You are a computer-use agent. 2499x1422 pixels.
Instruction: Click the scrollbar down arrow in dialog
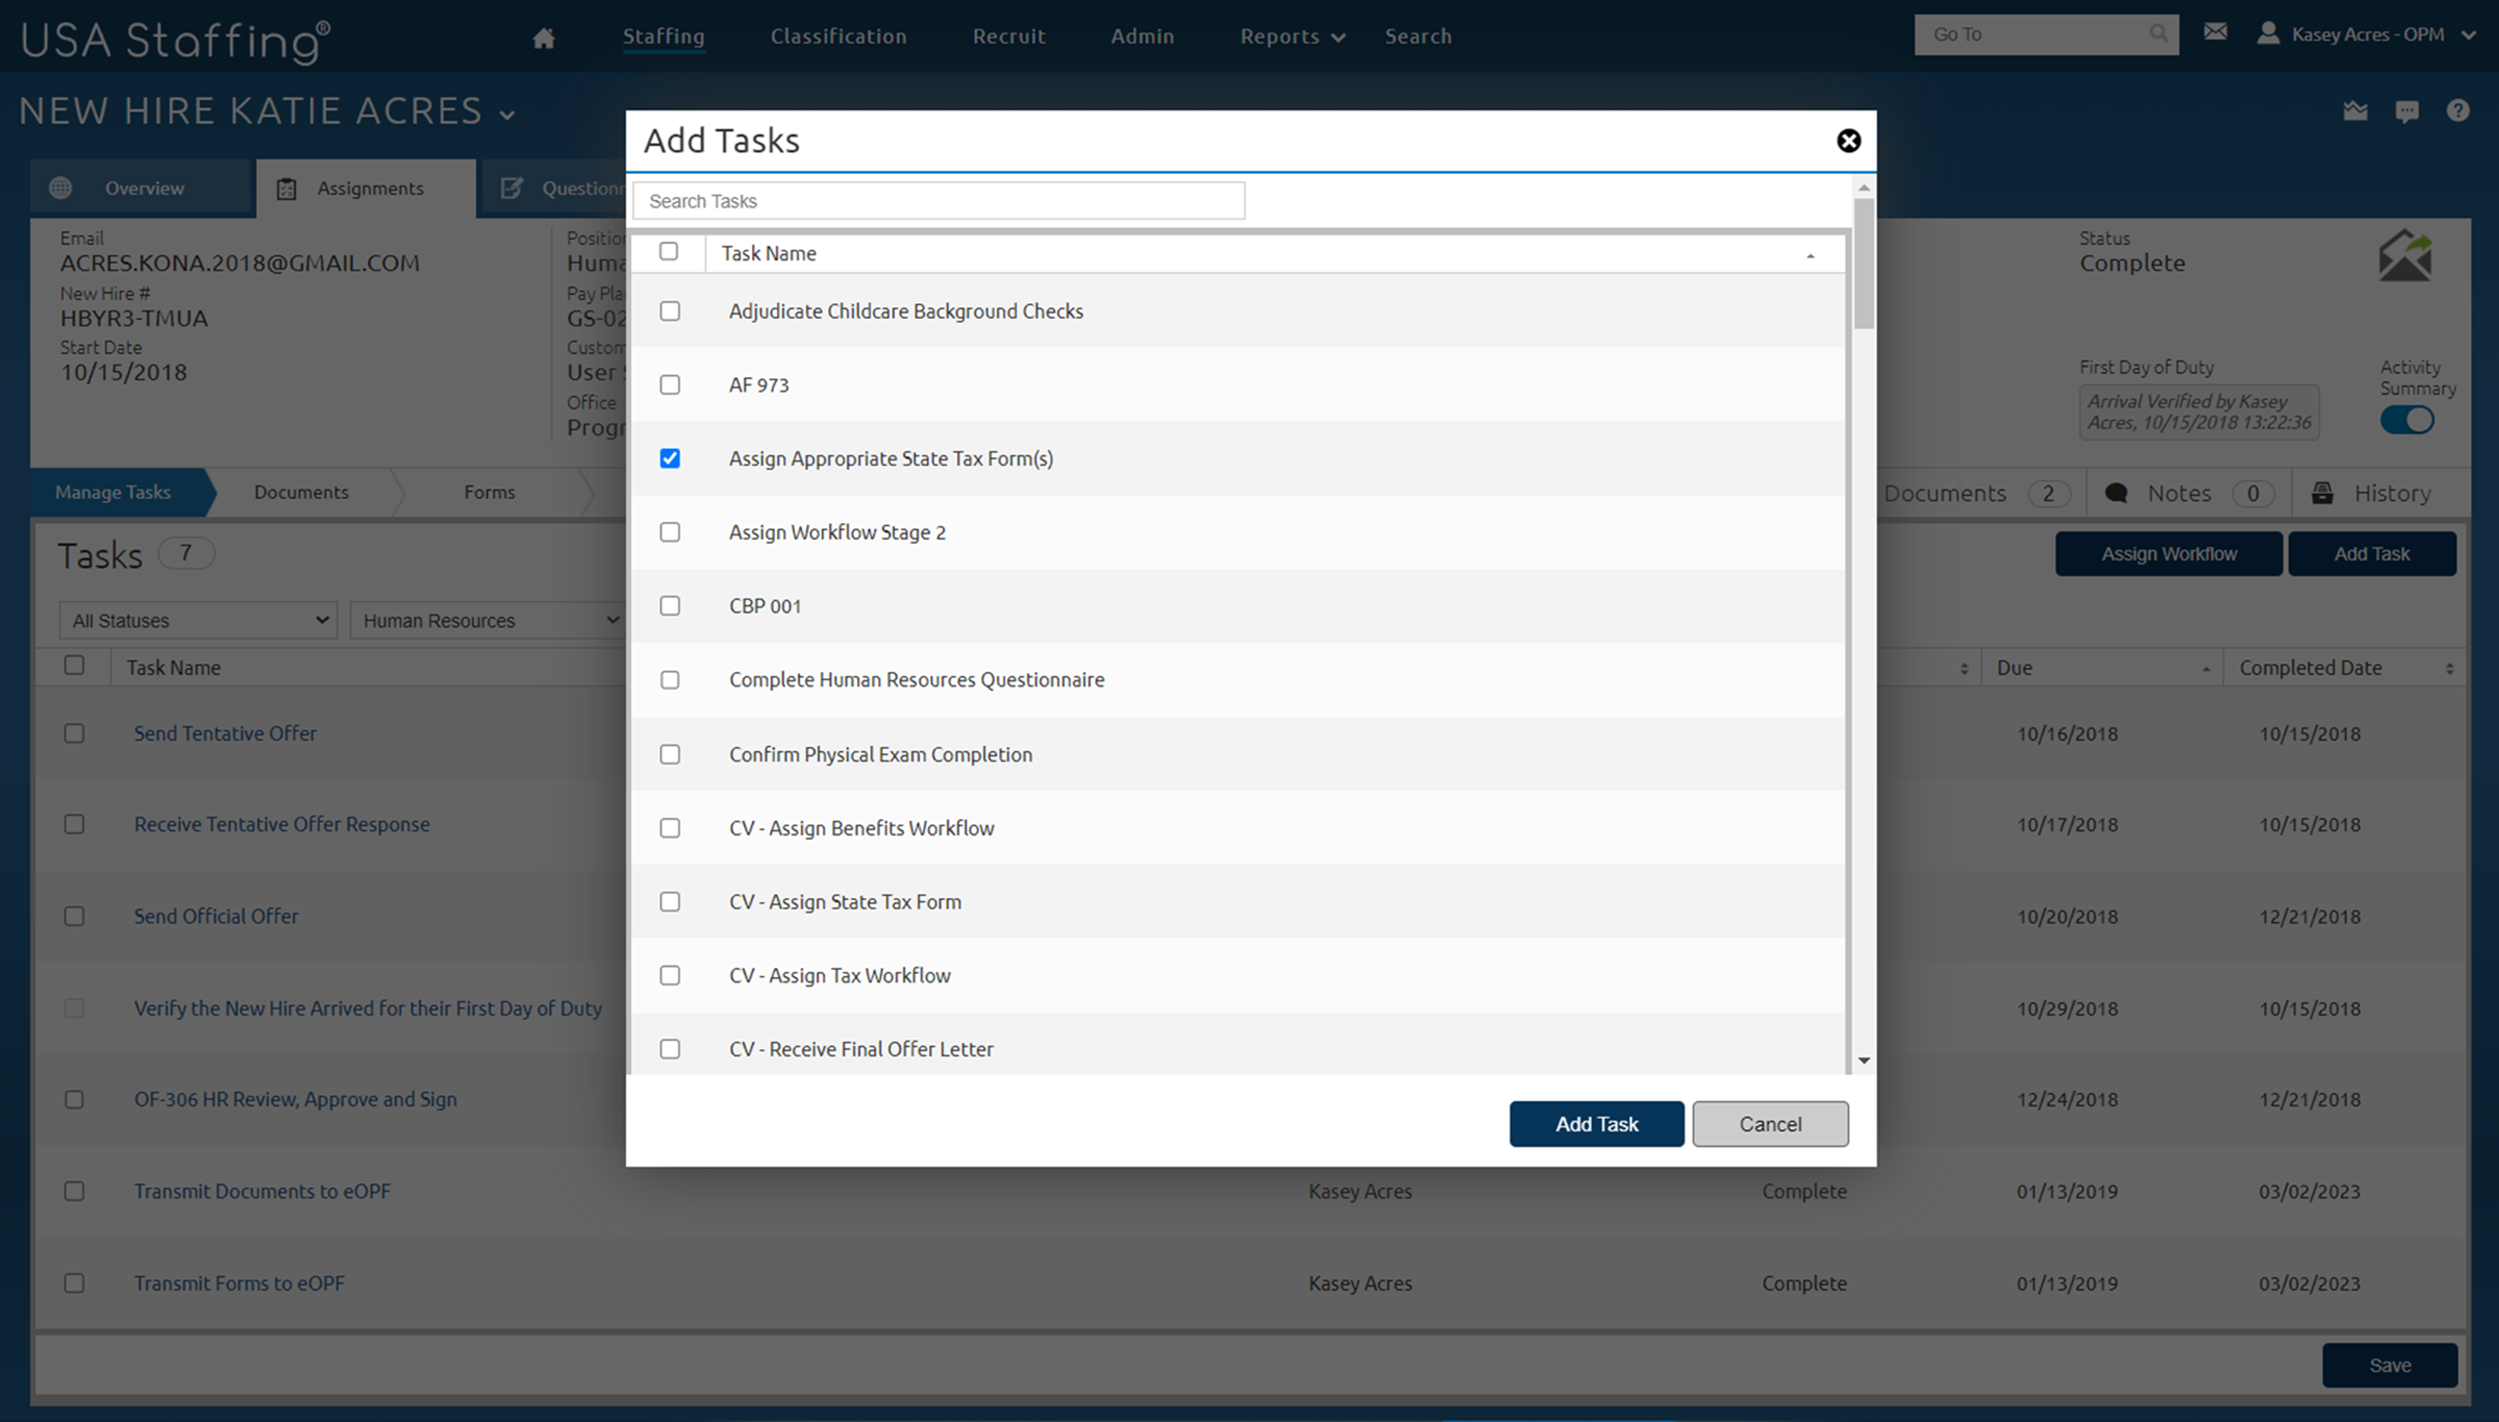tap(1863, 1061)
